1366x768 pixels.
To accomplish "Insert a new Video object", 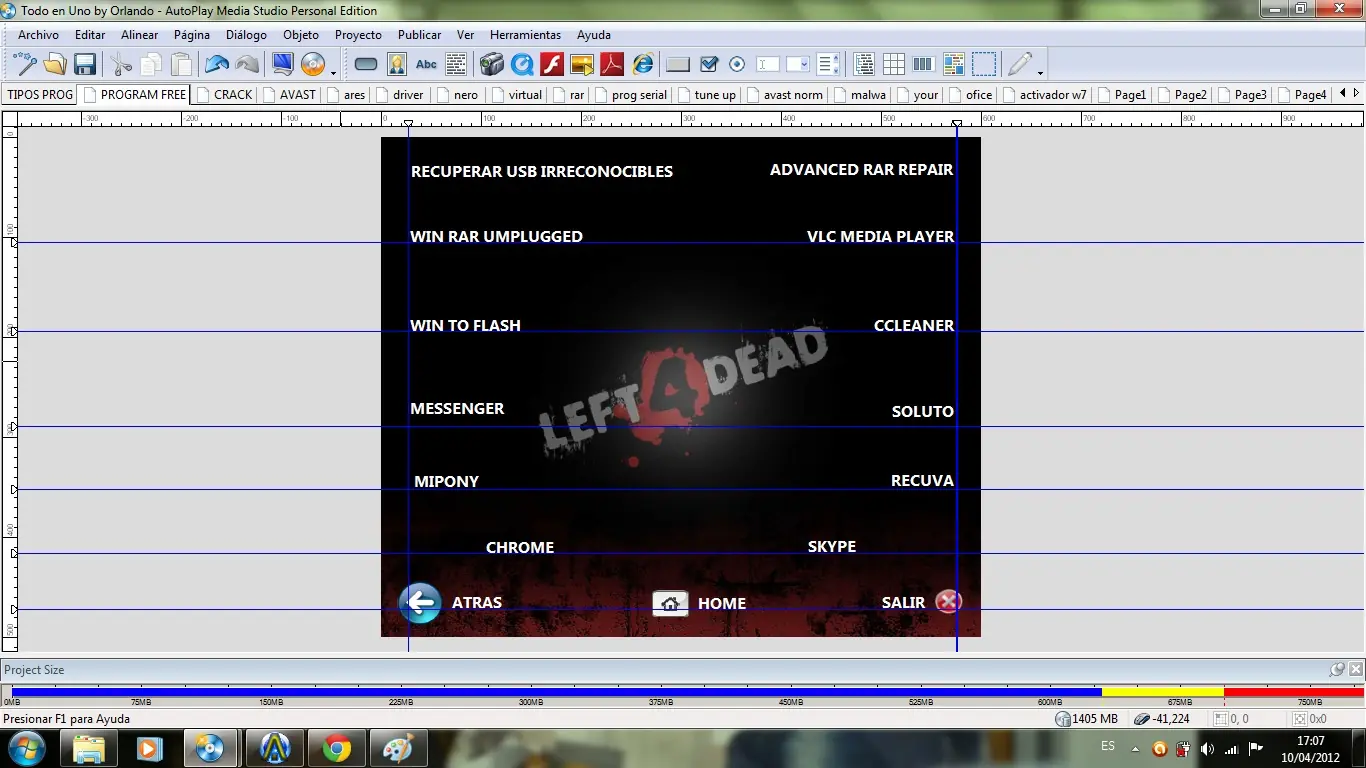I will (x=492, y=65).
